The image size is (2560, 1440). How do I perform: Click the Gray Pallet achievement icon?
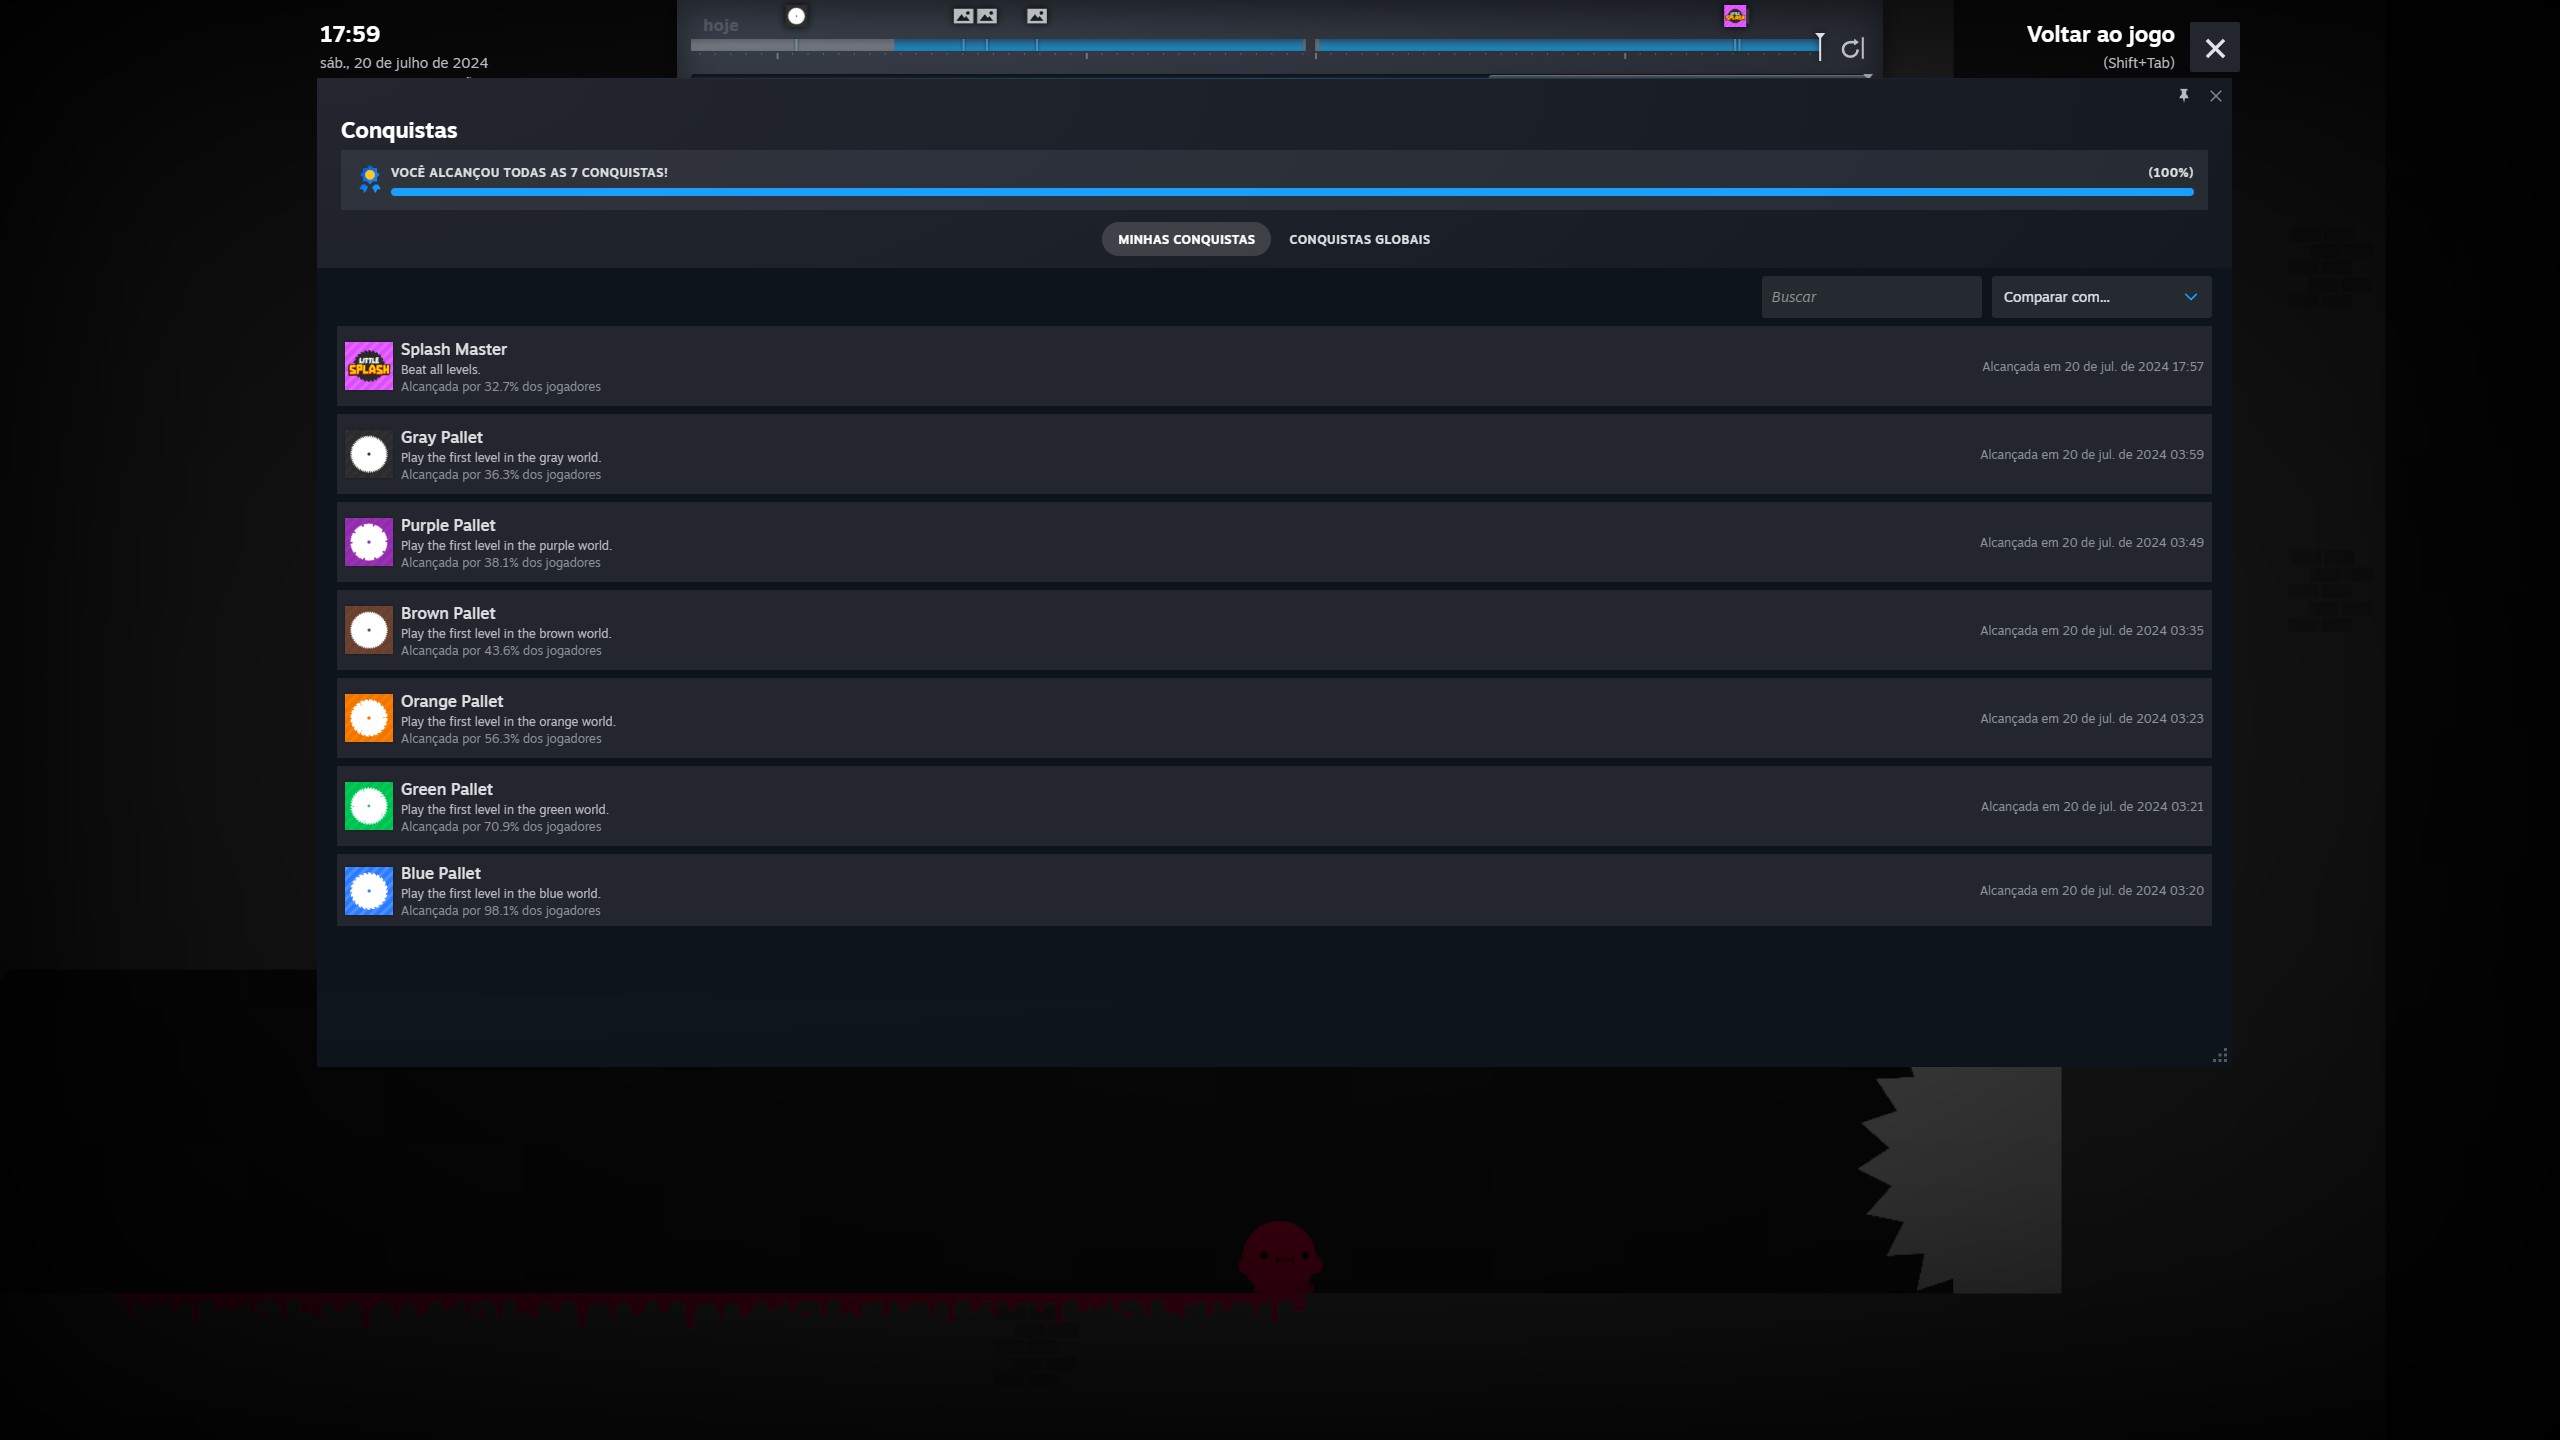(368, 454)
